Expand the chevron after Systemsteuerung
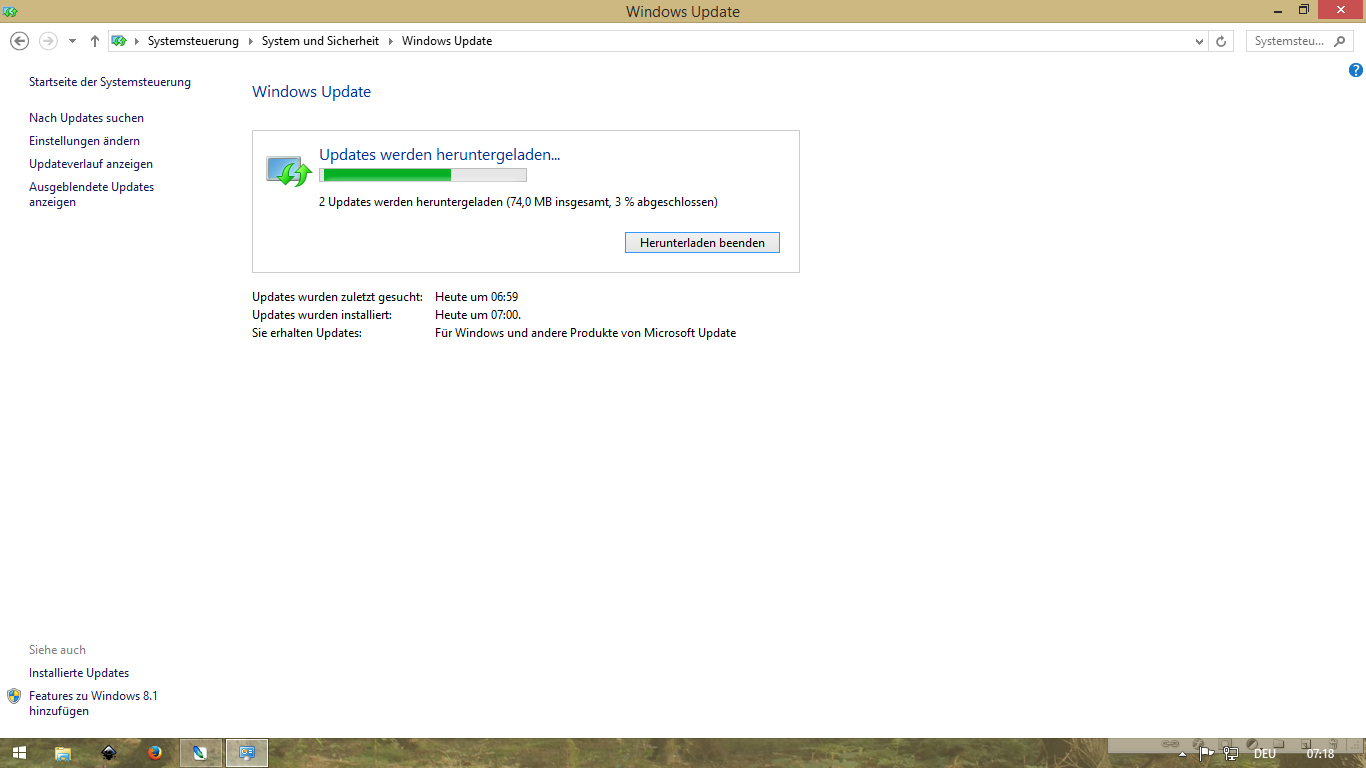Image resolution: width=1366 pixels, height=768 pixels. [251, 41]
